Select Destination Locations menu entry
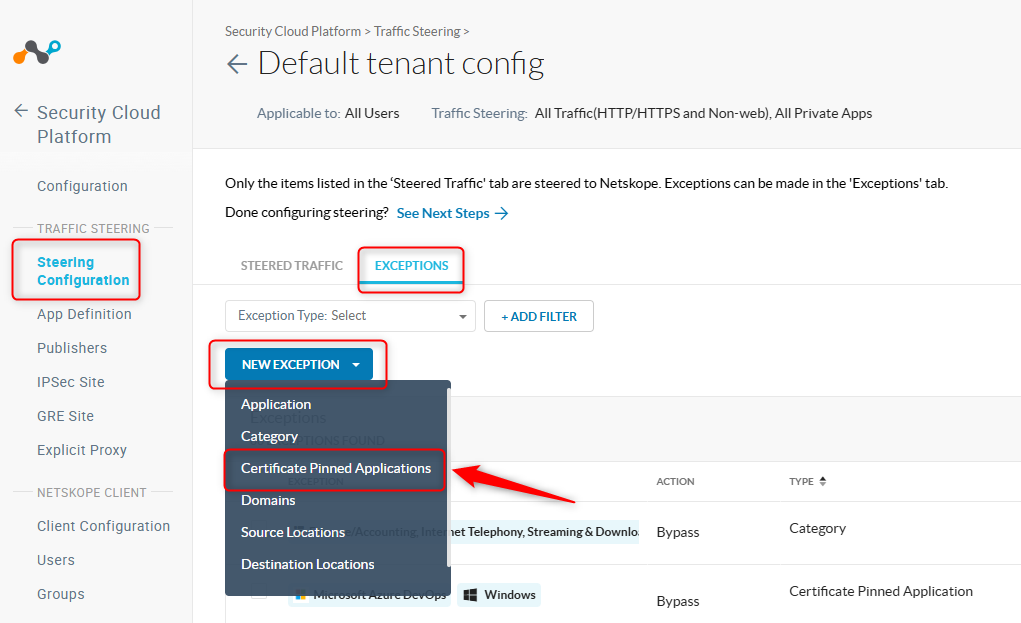This screenshot has height=623, width=1021. [x=307, y=564]
